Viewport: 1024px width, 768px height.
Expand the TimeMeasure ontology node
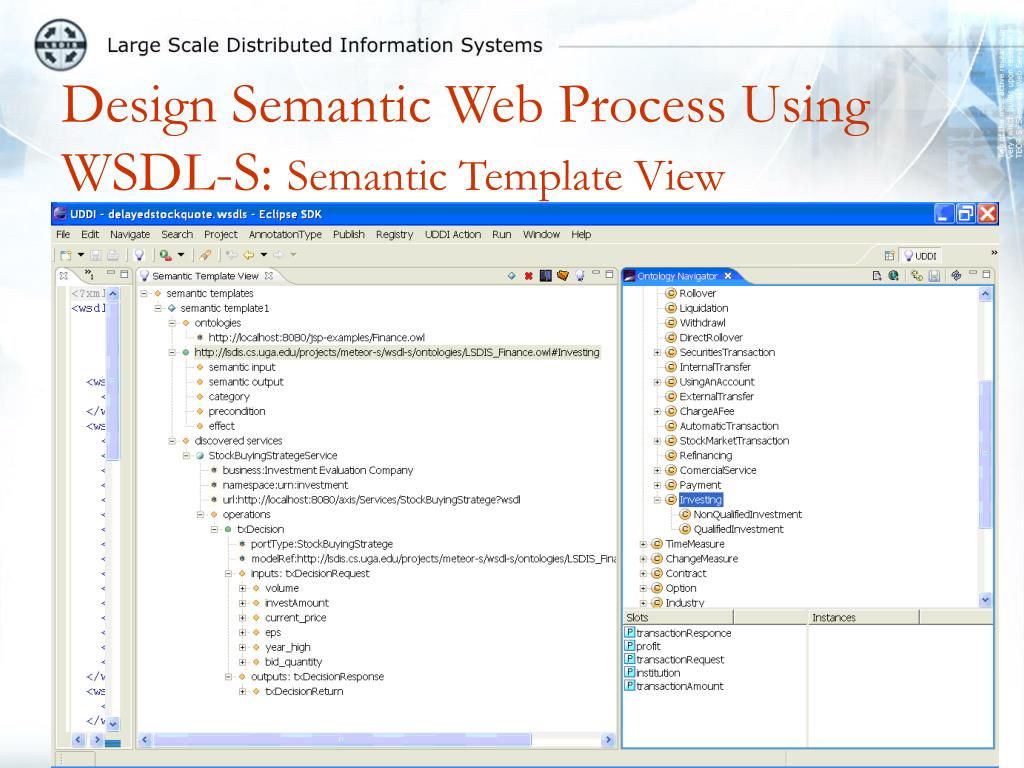[x=643, y=544]
